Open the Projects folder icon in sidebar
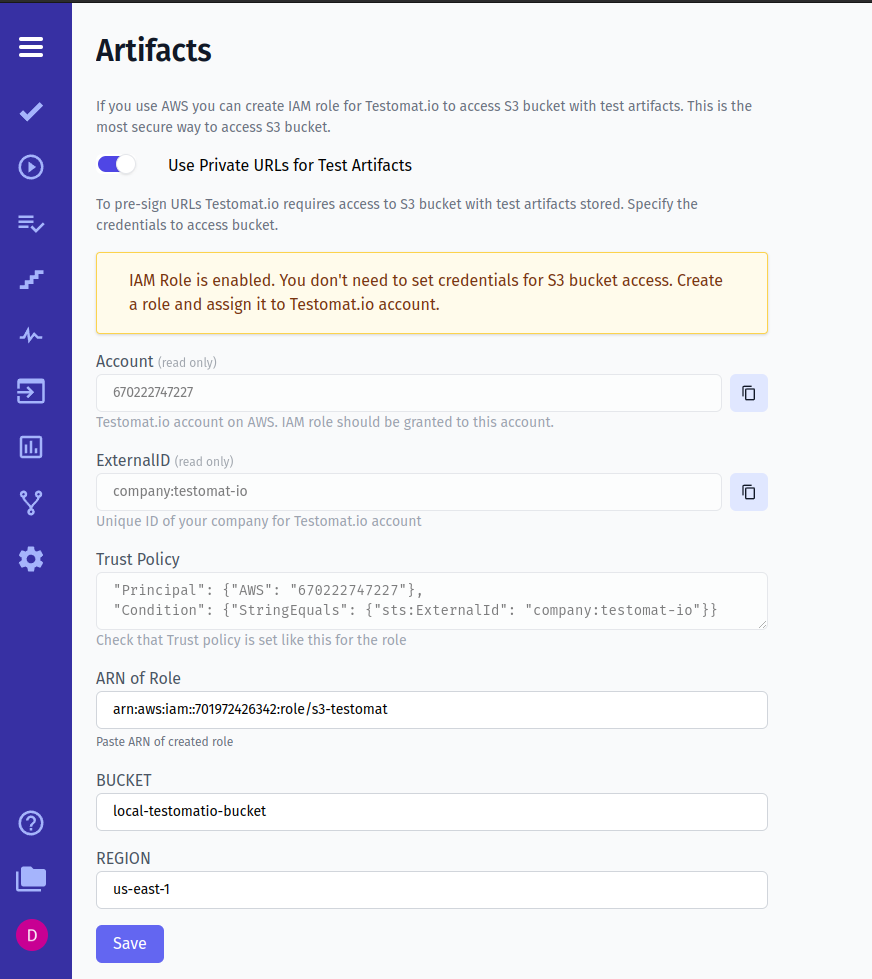Screen dimensions: 872x979 click(31, 879)
